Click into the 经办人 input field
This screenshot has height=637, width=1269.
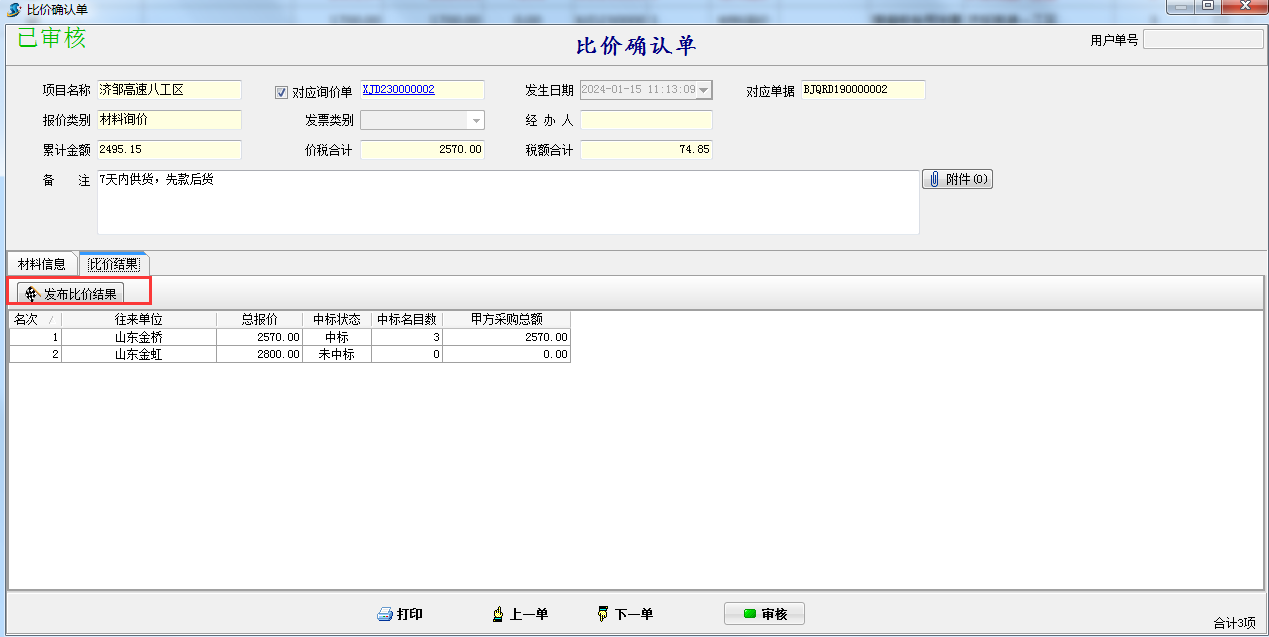[x=646, y=121]
